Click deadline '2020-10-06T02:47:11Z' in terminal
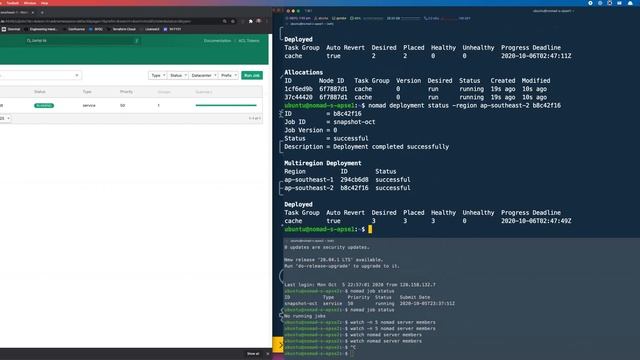 click(536, 56)
